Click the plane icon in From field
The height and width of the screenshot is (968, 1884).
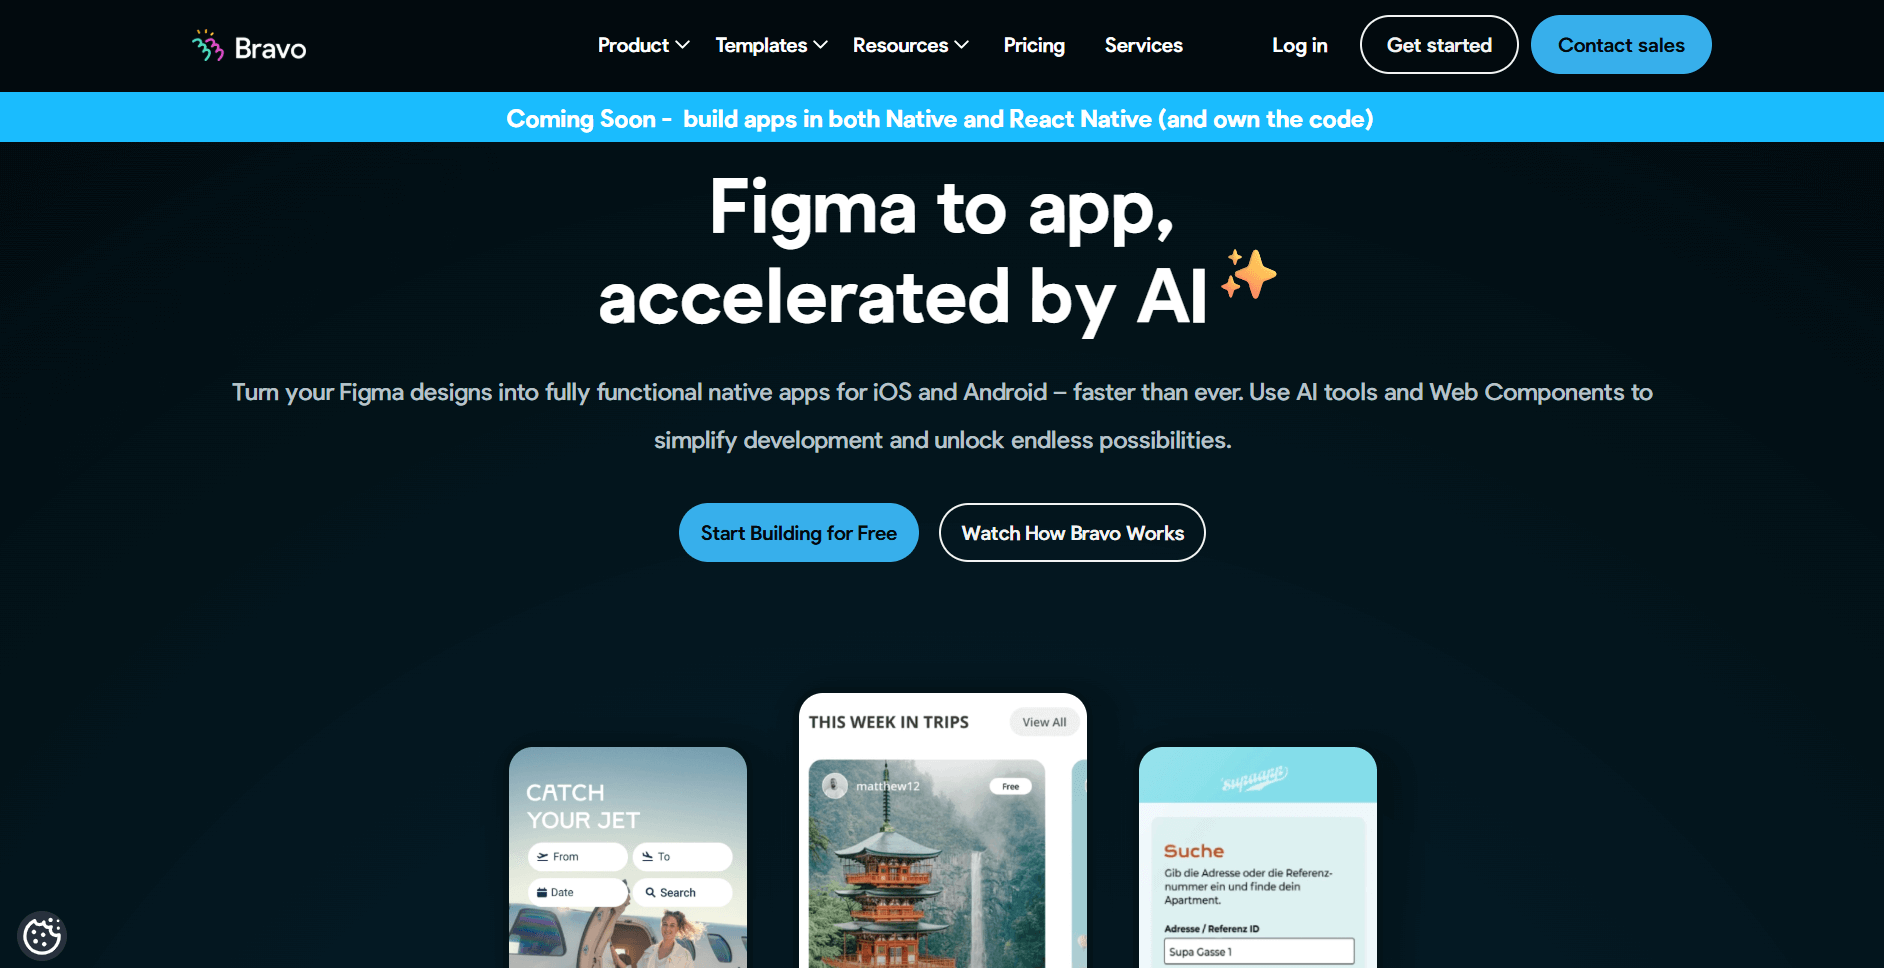pyautogui.click(x=543, y=857)
